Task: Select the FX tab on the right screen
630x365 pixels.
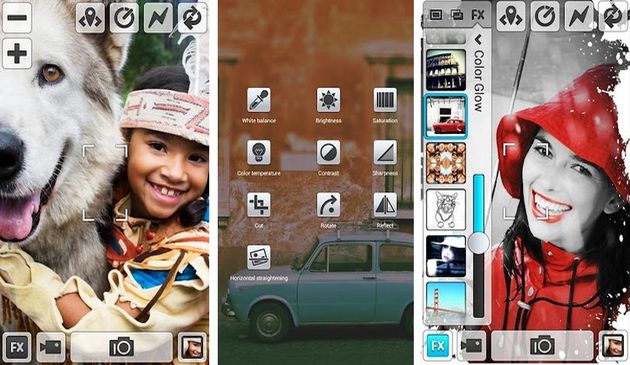Action: pyautogui.click(x=478, y=15)
